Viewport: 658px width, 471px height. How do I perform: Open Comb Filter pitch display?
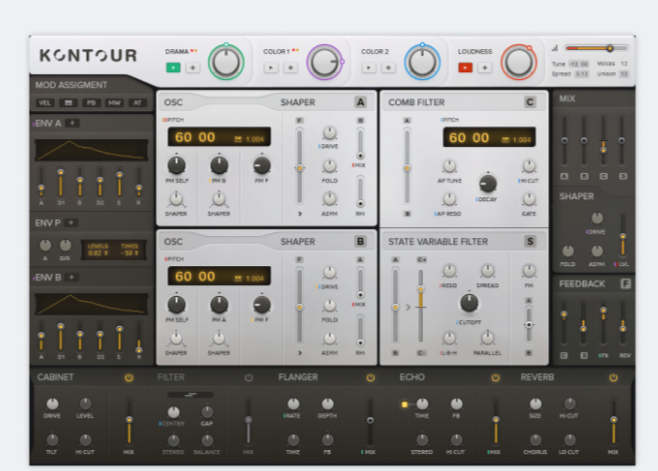pyautogui.click(x=489, y=137)
